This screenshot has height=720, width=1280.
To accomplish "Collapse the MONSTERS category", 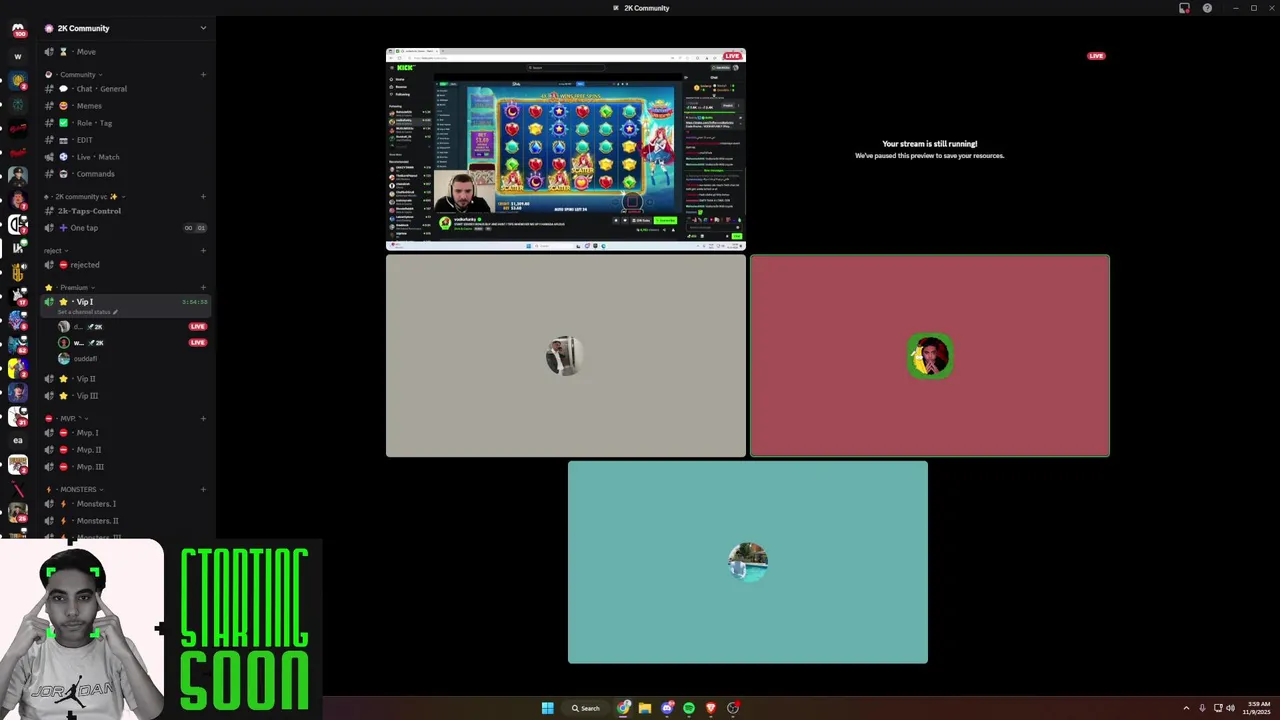I will [74, 489].
